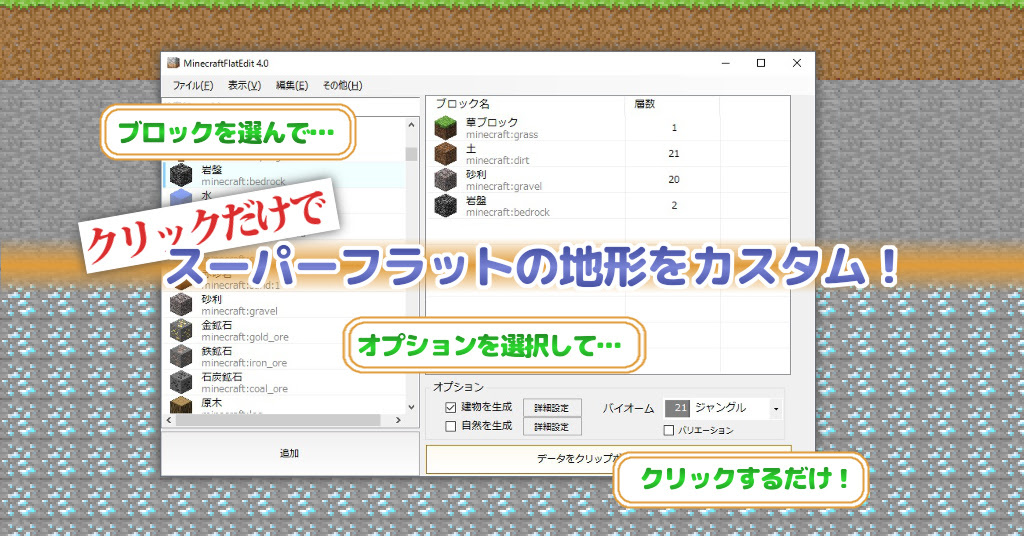Click the horizontal scrollbar thumb under block list

[x=278, y=420]
